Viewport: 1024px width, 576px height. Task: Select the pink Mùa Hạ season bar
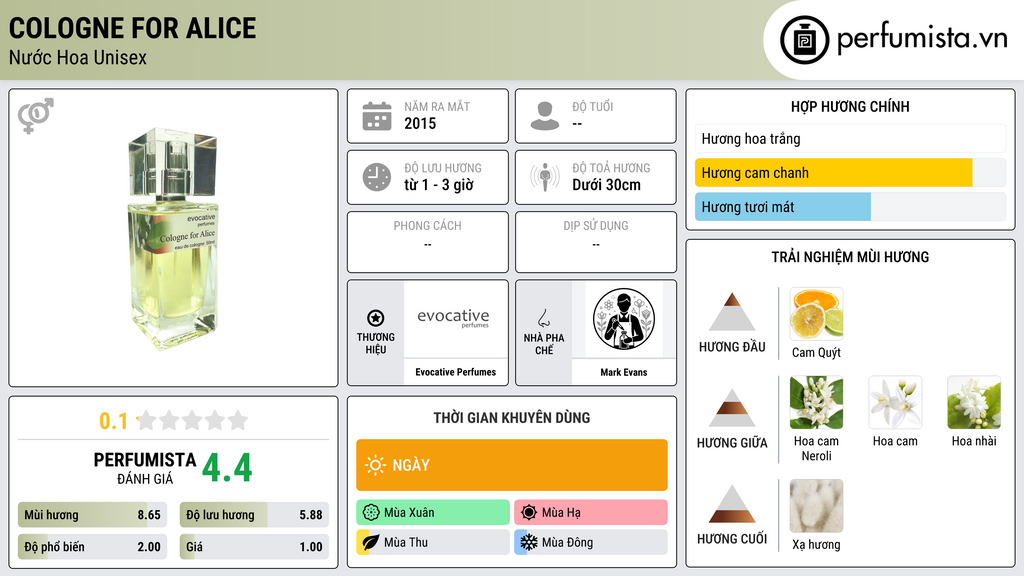tap(590, 513)
